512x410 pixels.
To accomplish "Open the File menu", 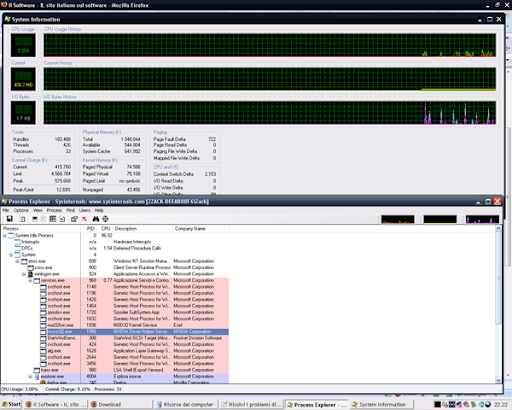I will 6,210.
